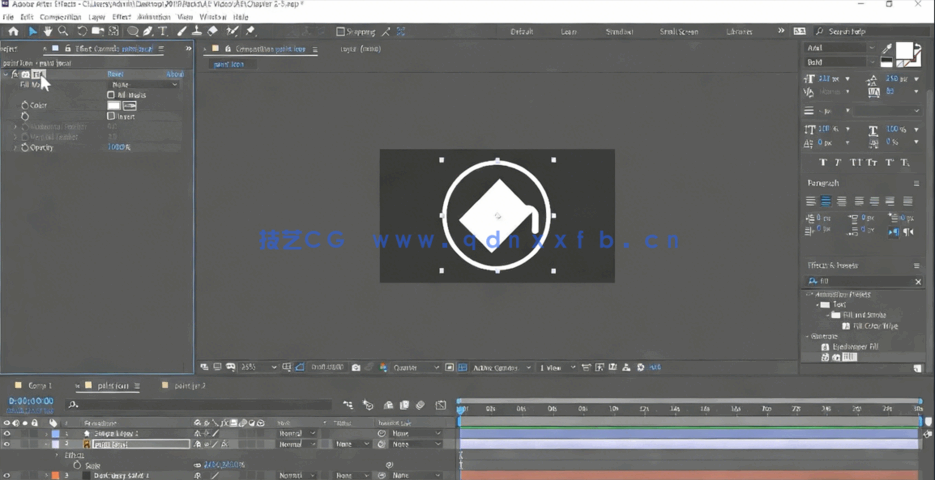
Task: Open the Composition menu
Action: coord(60,17)
